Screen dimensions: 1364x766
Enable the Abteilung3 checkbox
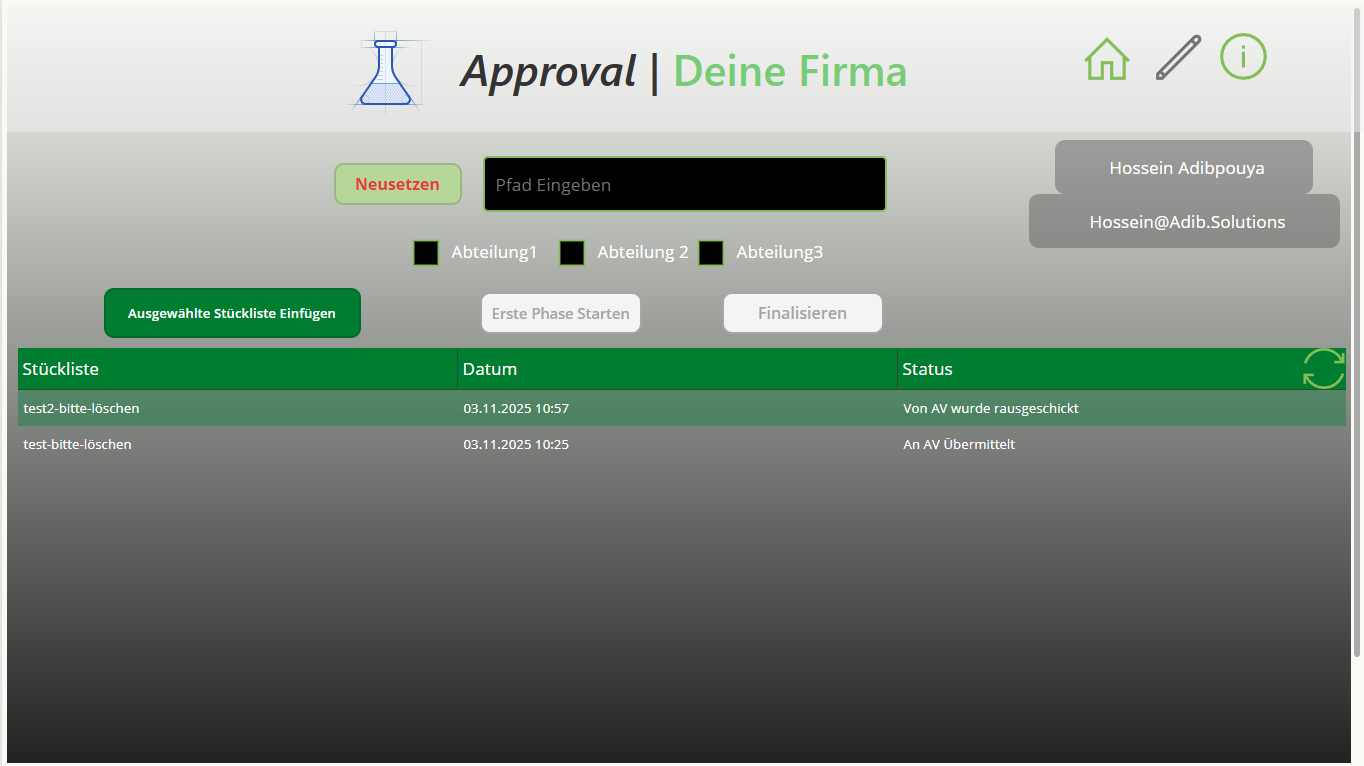pyautogui.click(x=711, y=253)
